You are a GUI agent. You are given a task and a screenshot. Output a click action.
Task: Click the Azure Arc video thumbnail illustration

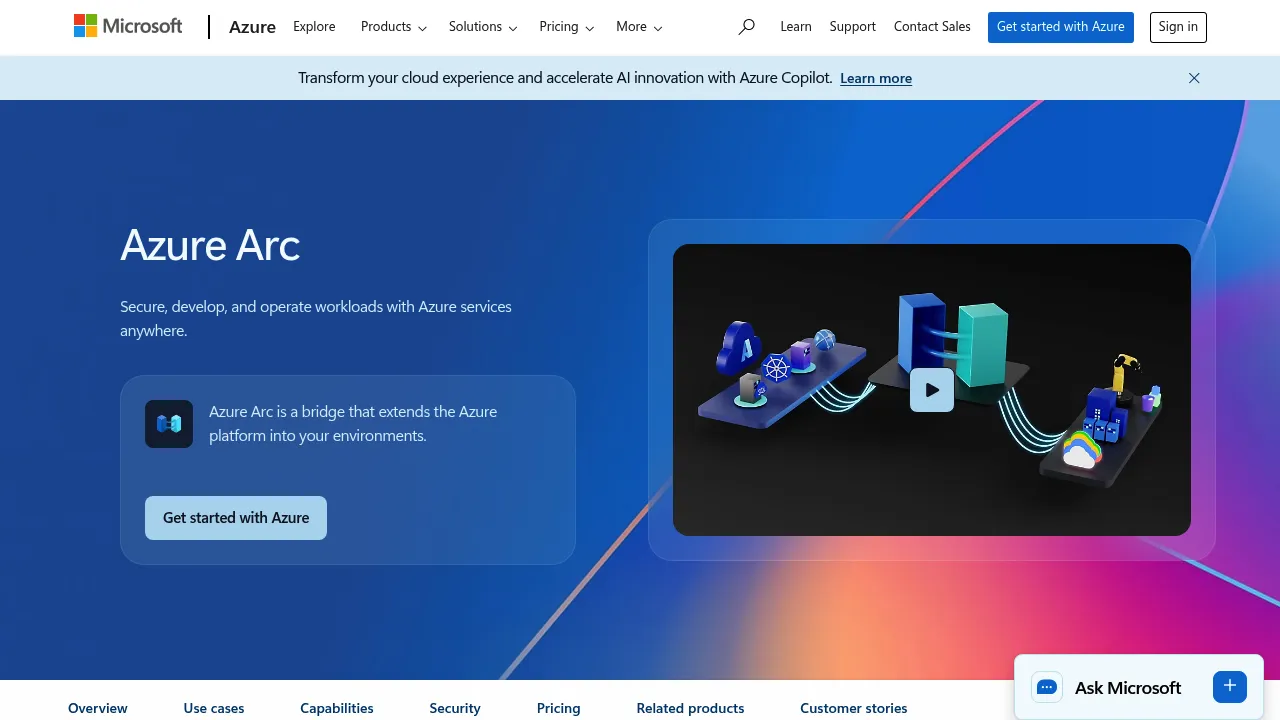pyautogui.click(x=932, y=390)
